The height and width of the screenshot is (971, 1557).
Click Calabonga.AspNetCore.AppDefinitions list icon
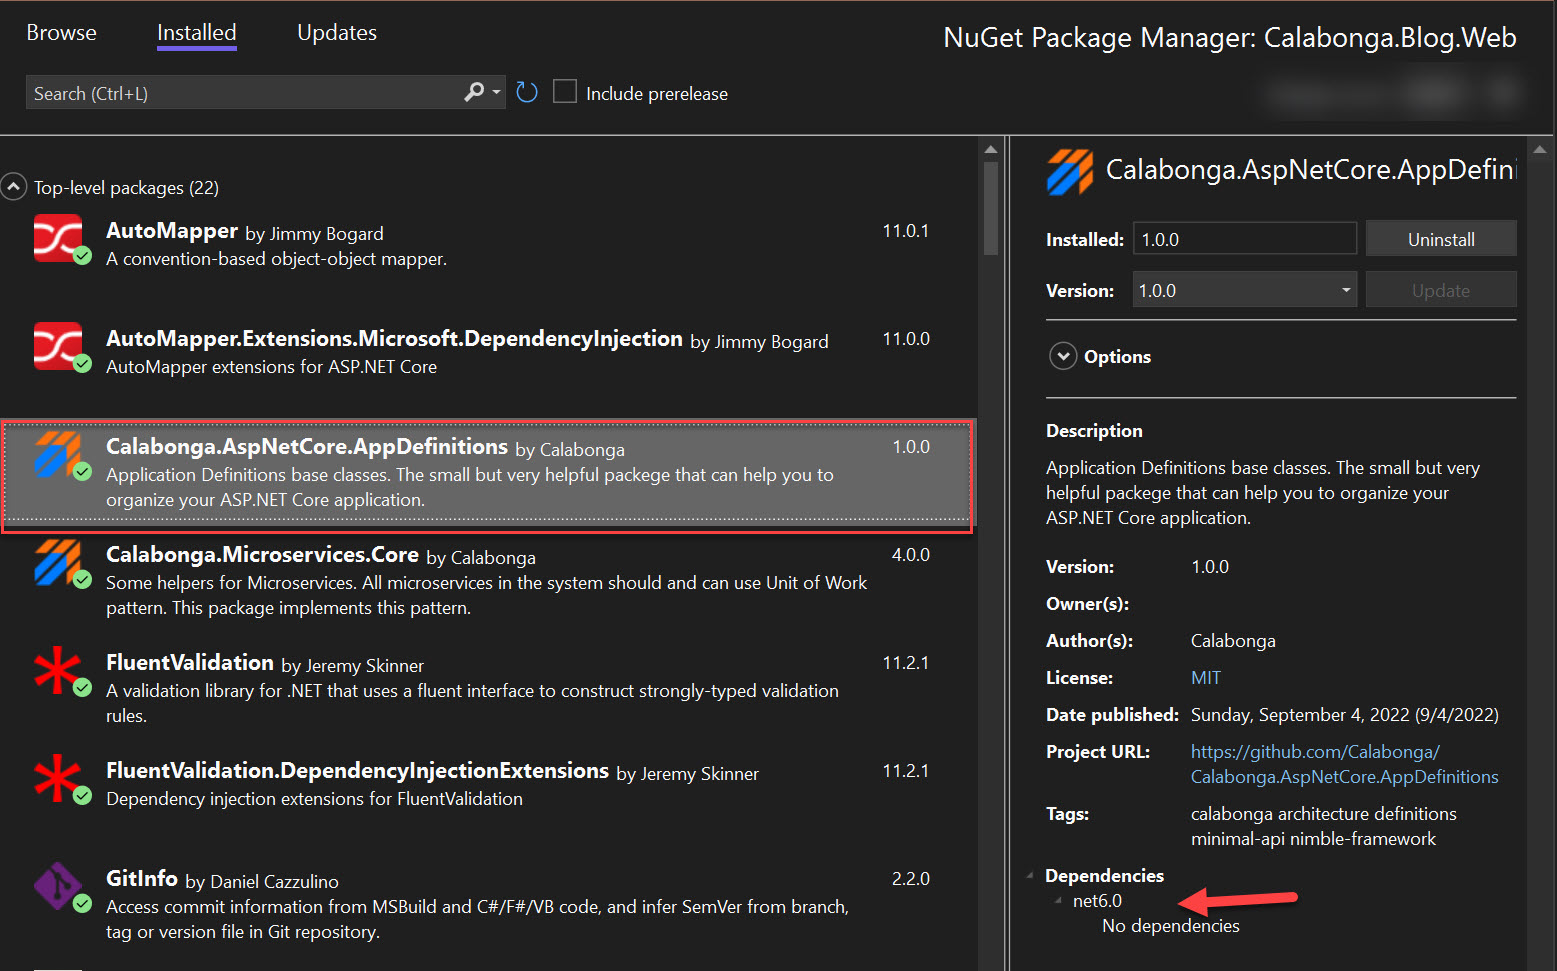coord(58,454)
